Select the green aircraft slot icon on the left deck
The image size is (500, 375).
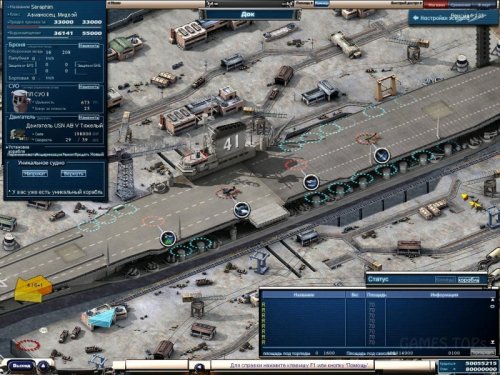tap(168, 239)
